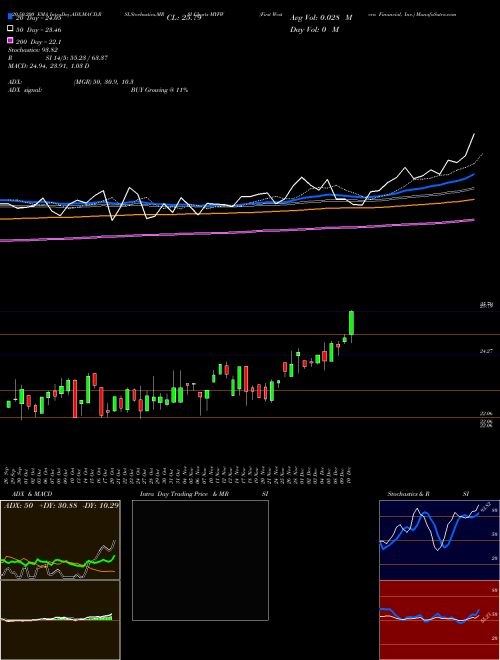500x660 pixels.
Task: Open the MACD histogram mini chart
Action: tap(60, 620)
